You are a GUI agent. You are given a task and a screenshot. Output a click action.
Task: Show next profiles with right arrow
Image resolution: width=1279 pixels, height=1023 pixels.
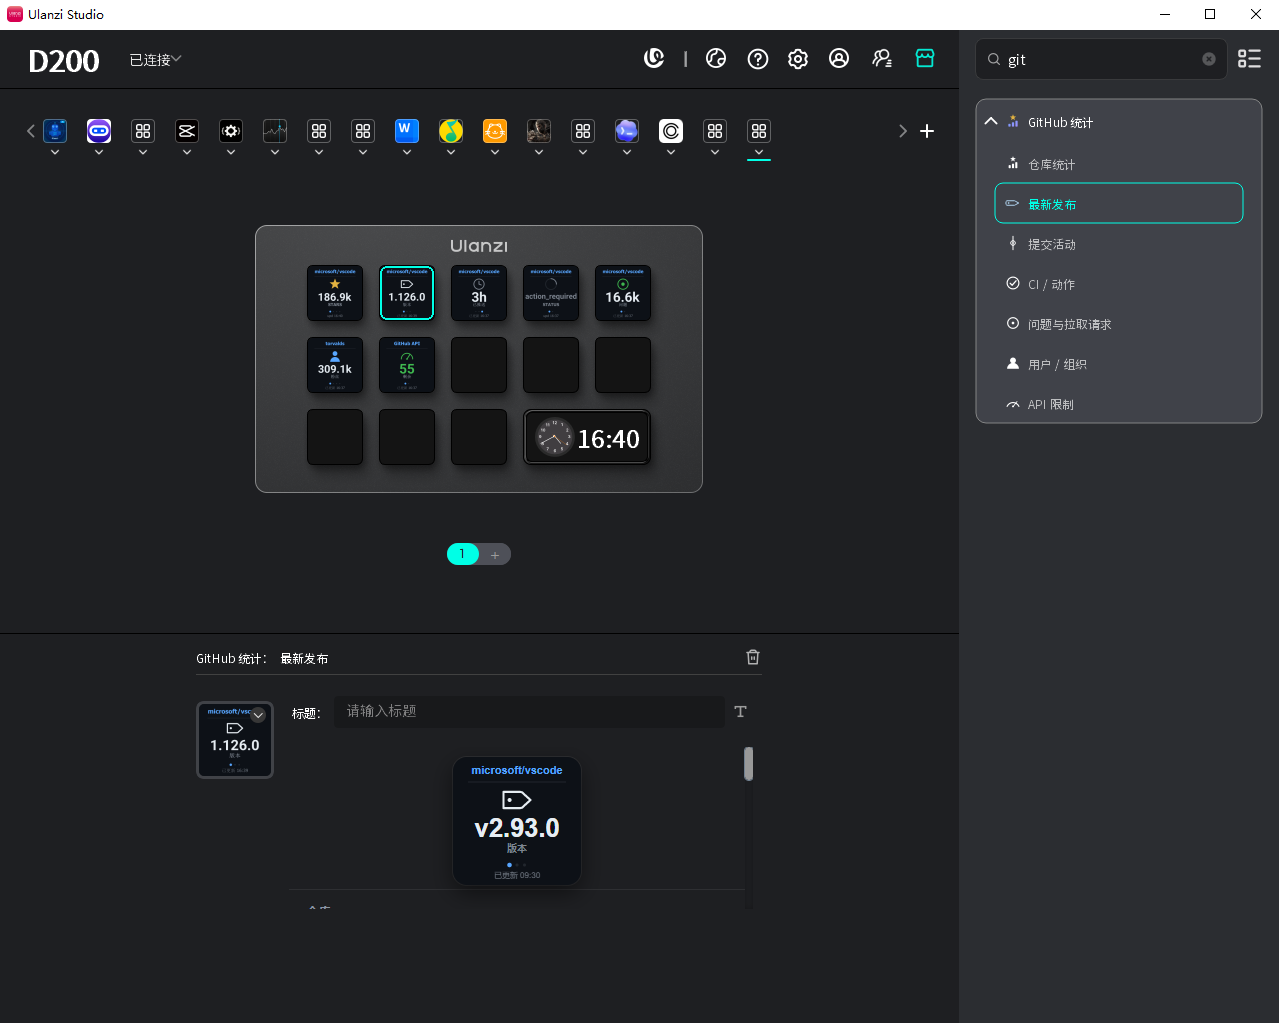point(903,131)
